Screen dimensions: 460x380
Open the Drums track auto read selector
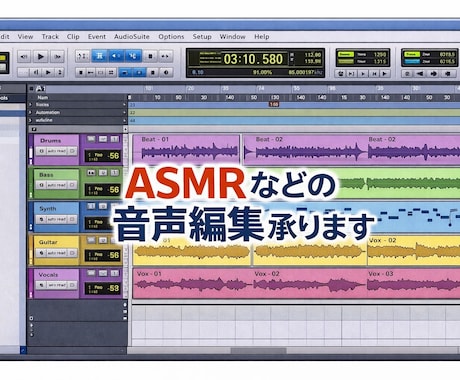pos(57,151)
